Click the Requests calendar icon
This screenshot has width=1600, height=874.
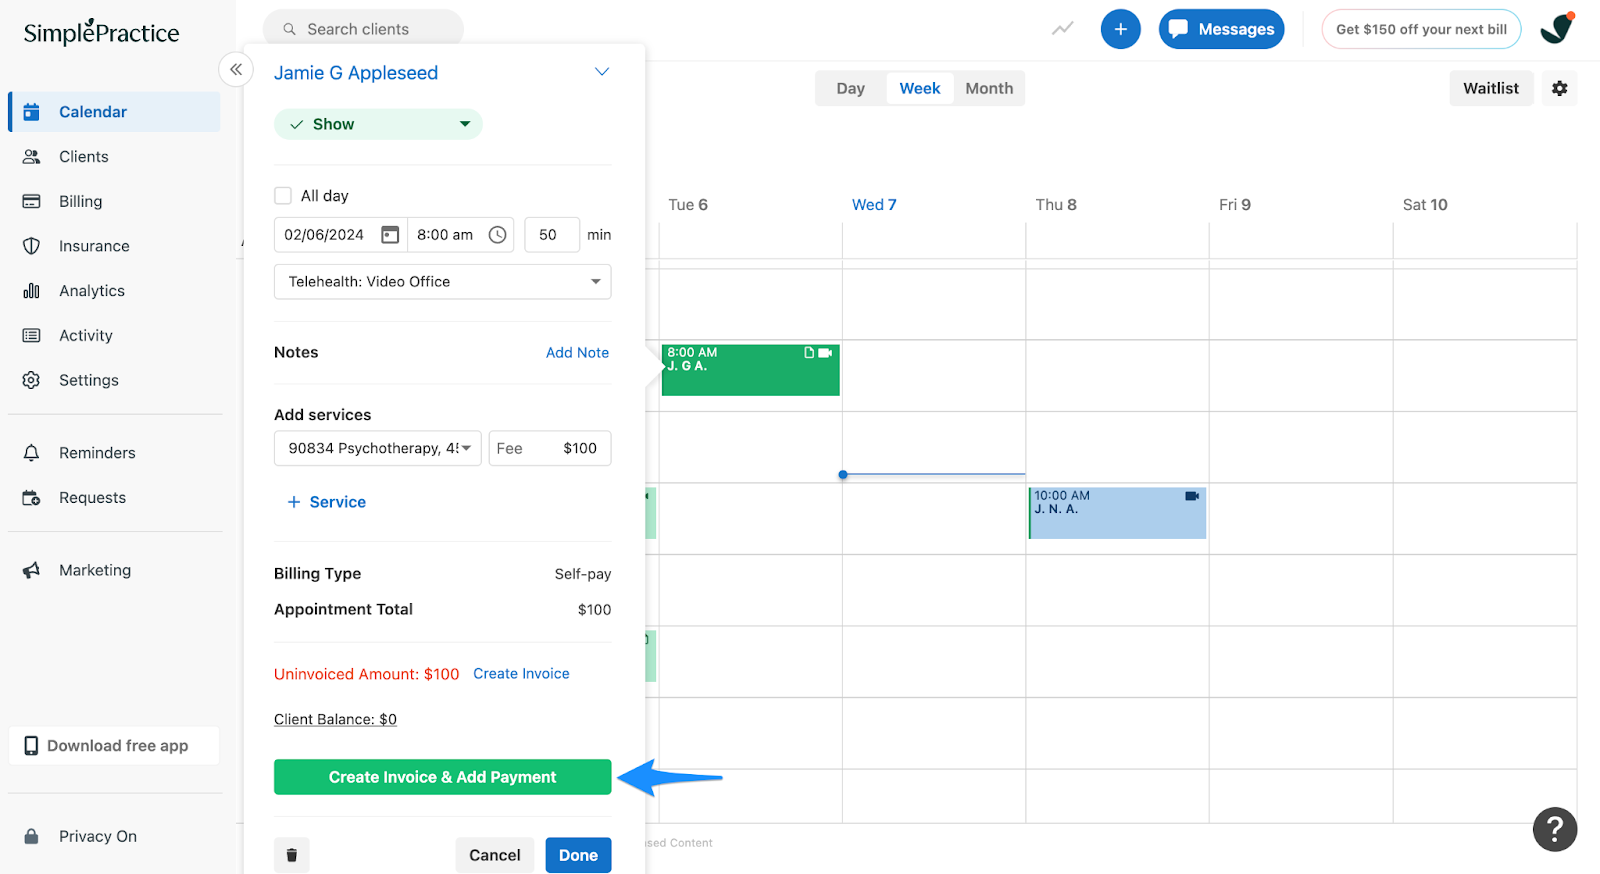click(31, 498)
